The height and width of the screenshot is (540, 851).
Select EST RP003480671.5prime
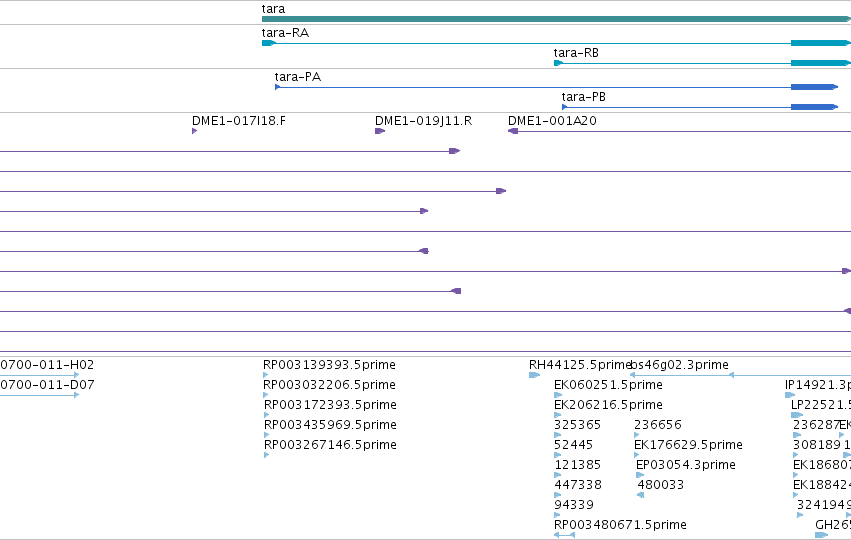pyautogui.click(x=564, y=535)
